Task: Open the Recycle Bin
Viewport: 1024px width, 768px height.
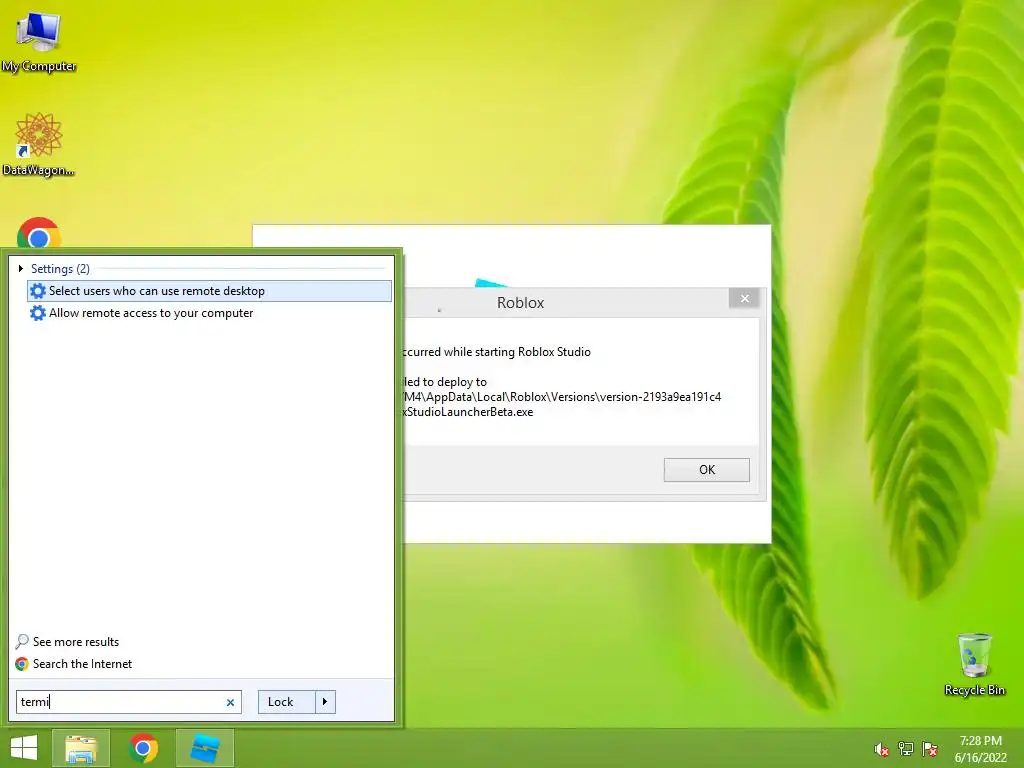Action: click(974, 664)
